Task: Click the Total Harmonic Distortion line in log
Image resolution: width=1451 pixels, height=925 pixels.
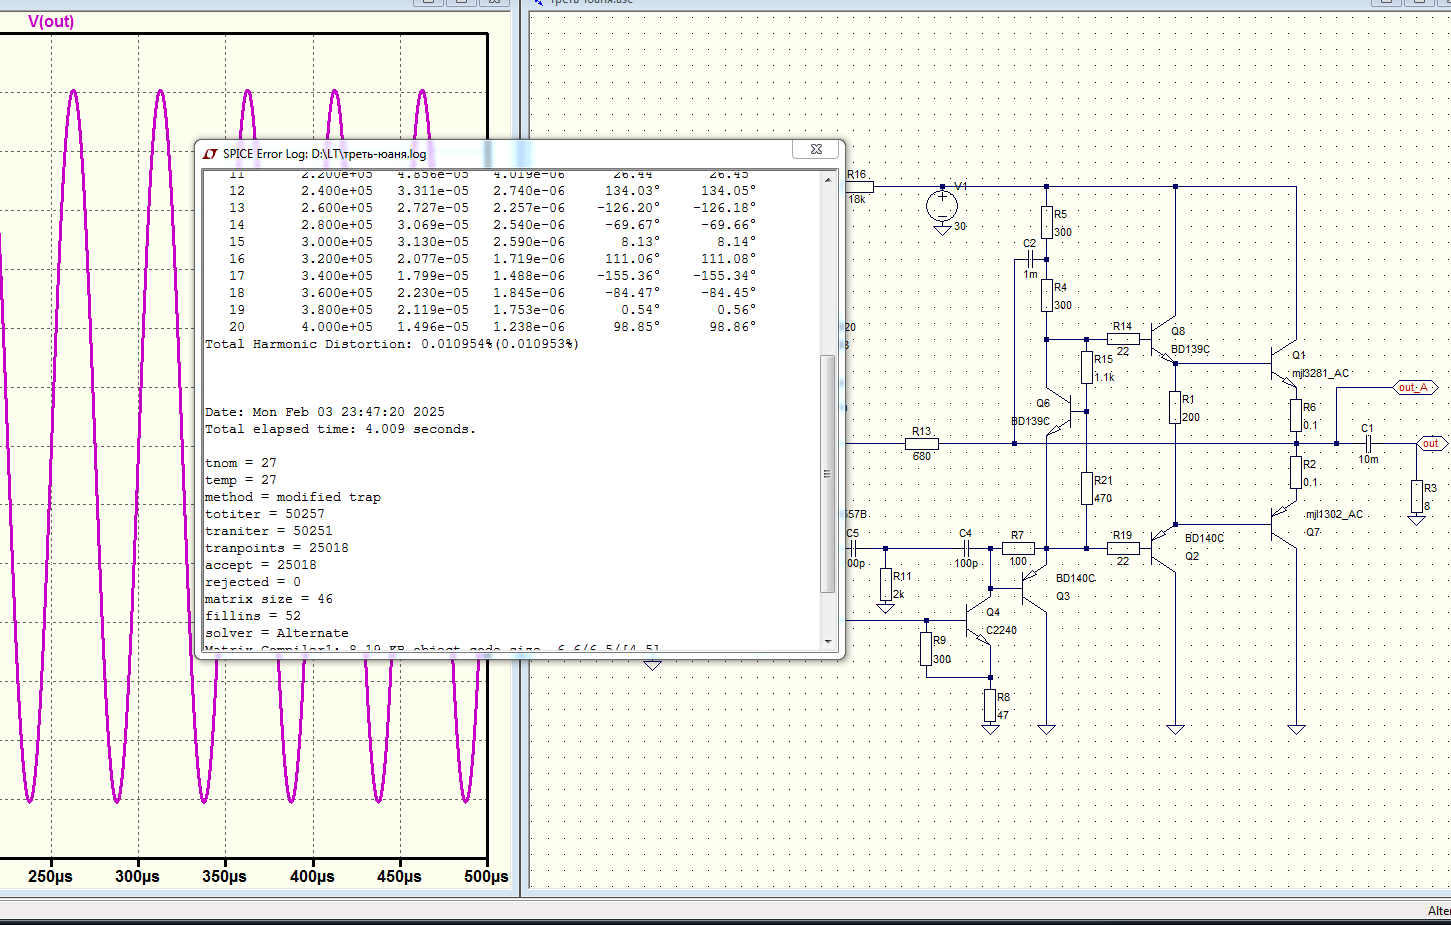Action: (391, 344)
